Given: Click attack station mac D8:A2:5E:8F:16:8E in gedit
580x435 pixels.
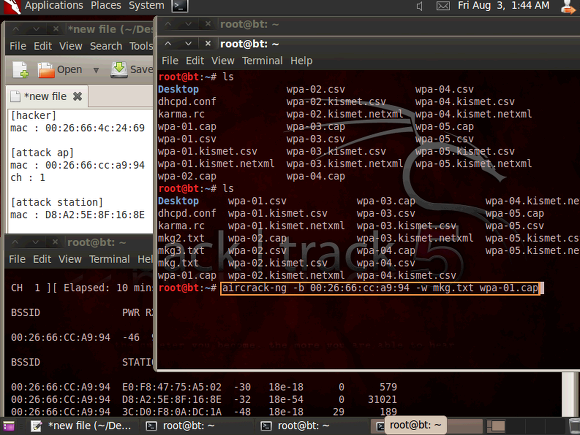Looking at the screenshot, I should click(77, 215).
